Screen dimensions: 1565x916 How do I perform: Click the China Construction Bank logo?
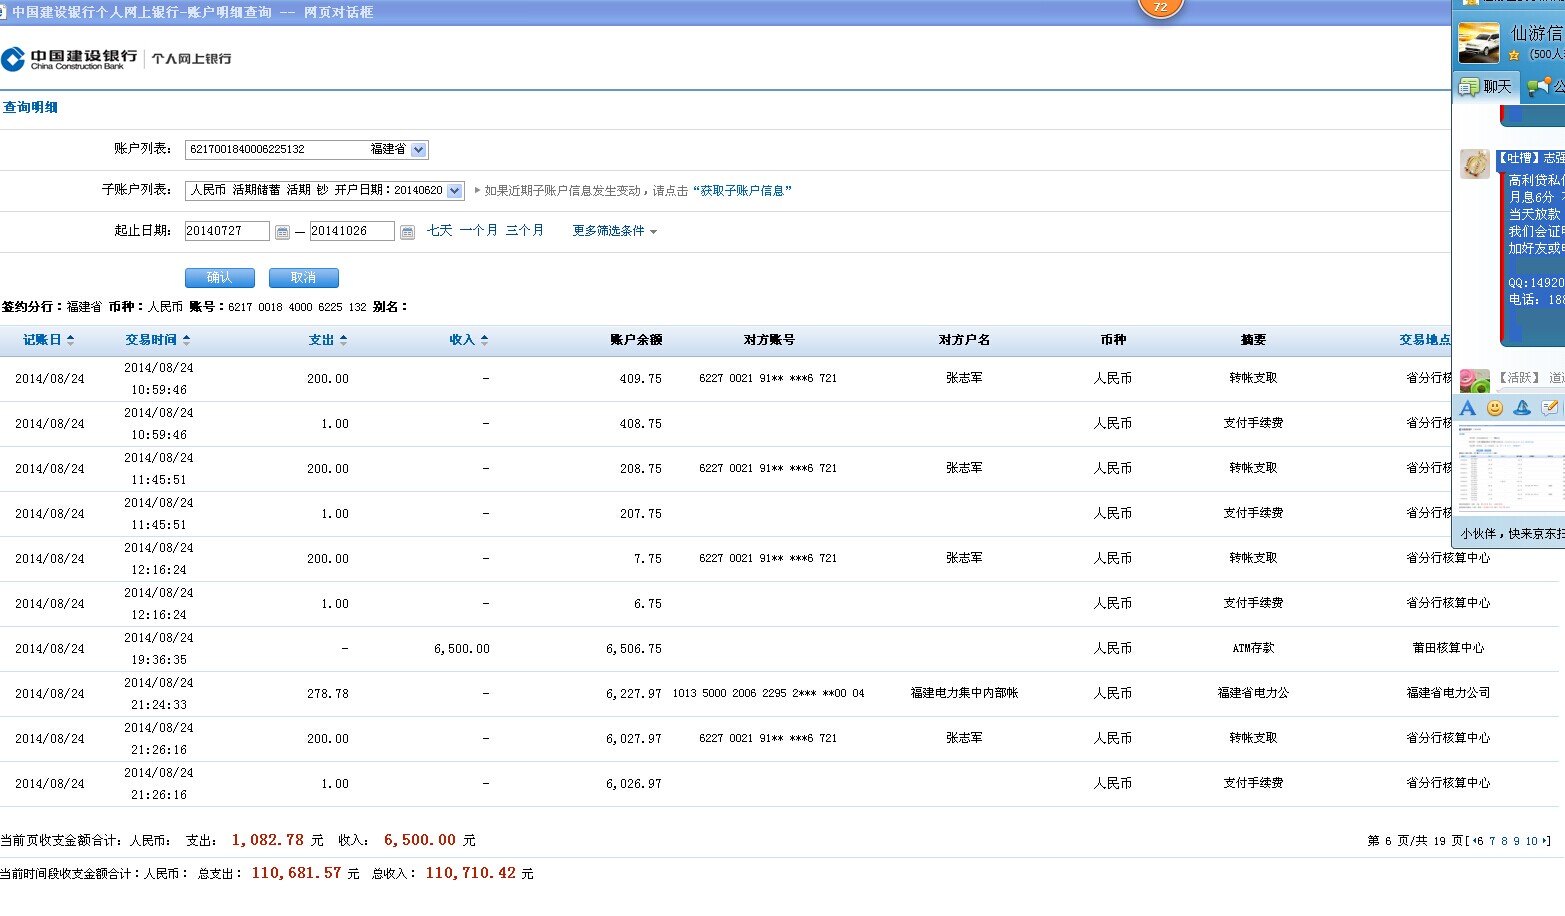(69, 59)
